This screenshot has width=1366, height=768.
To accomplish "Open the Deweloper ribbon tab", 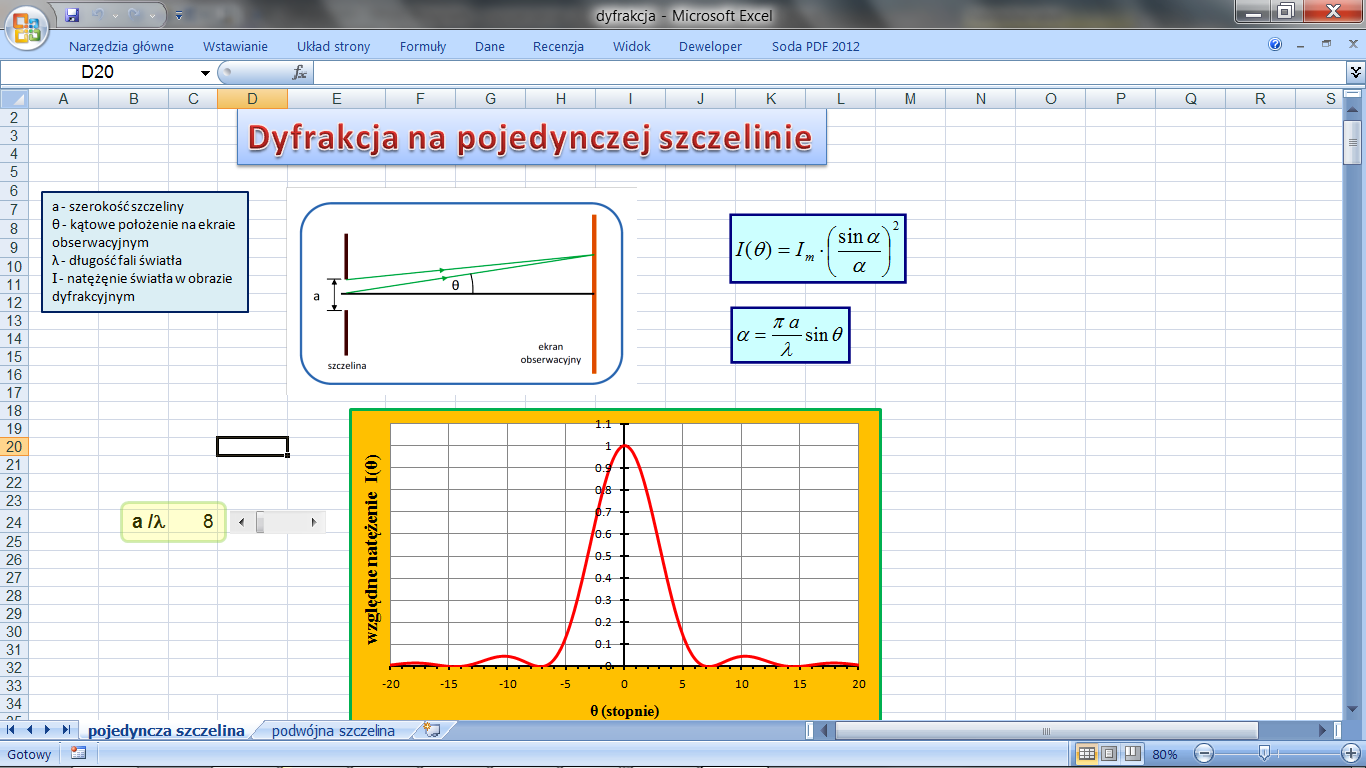I will (x=710, y=46).
